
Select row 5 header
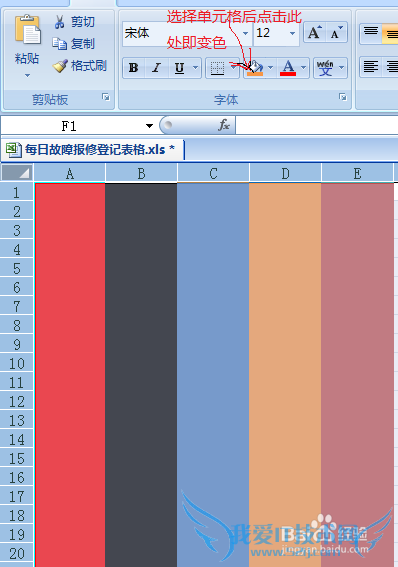pyautogui.click(x=17, y=268)
